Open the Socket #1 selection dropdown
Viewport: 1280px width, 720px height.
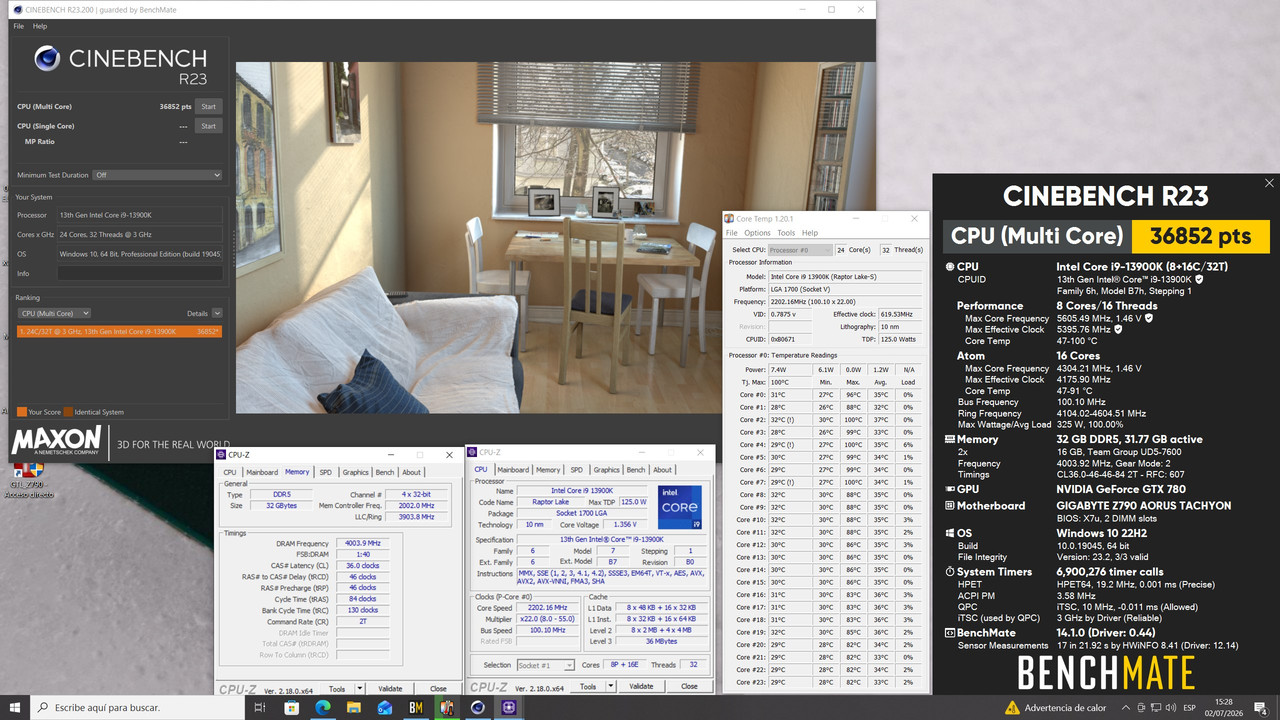pyautogui.click(x=544, y=665)
